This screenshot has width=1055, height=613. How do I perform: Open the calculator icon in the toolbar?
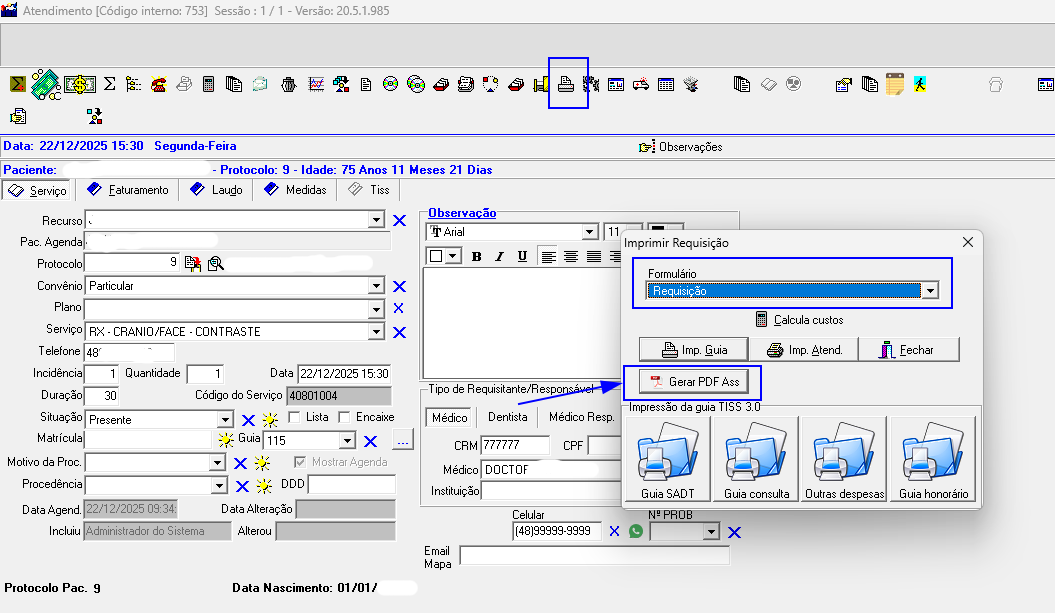[209, 85]
